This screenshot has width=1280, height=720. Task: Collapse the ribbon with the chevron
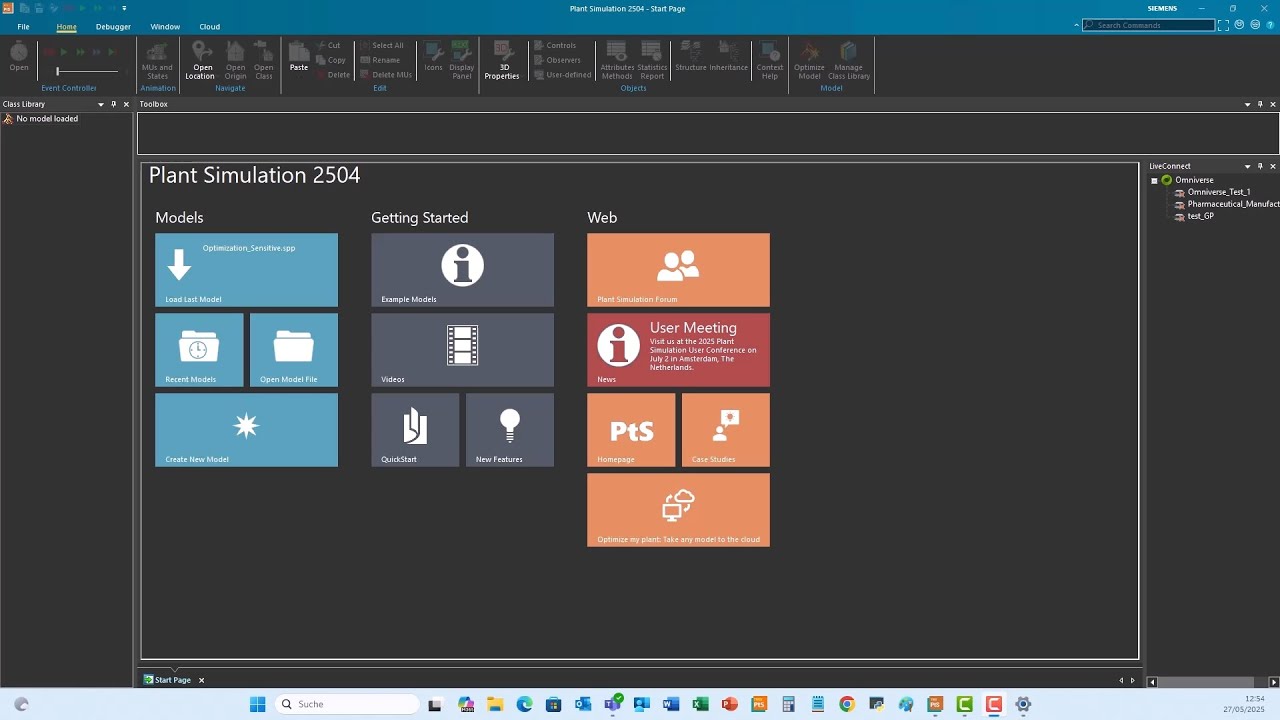[x=1077, y=25]
